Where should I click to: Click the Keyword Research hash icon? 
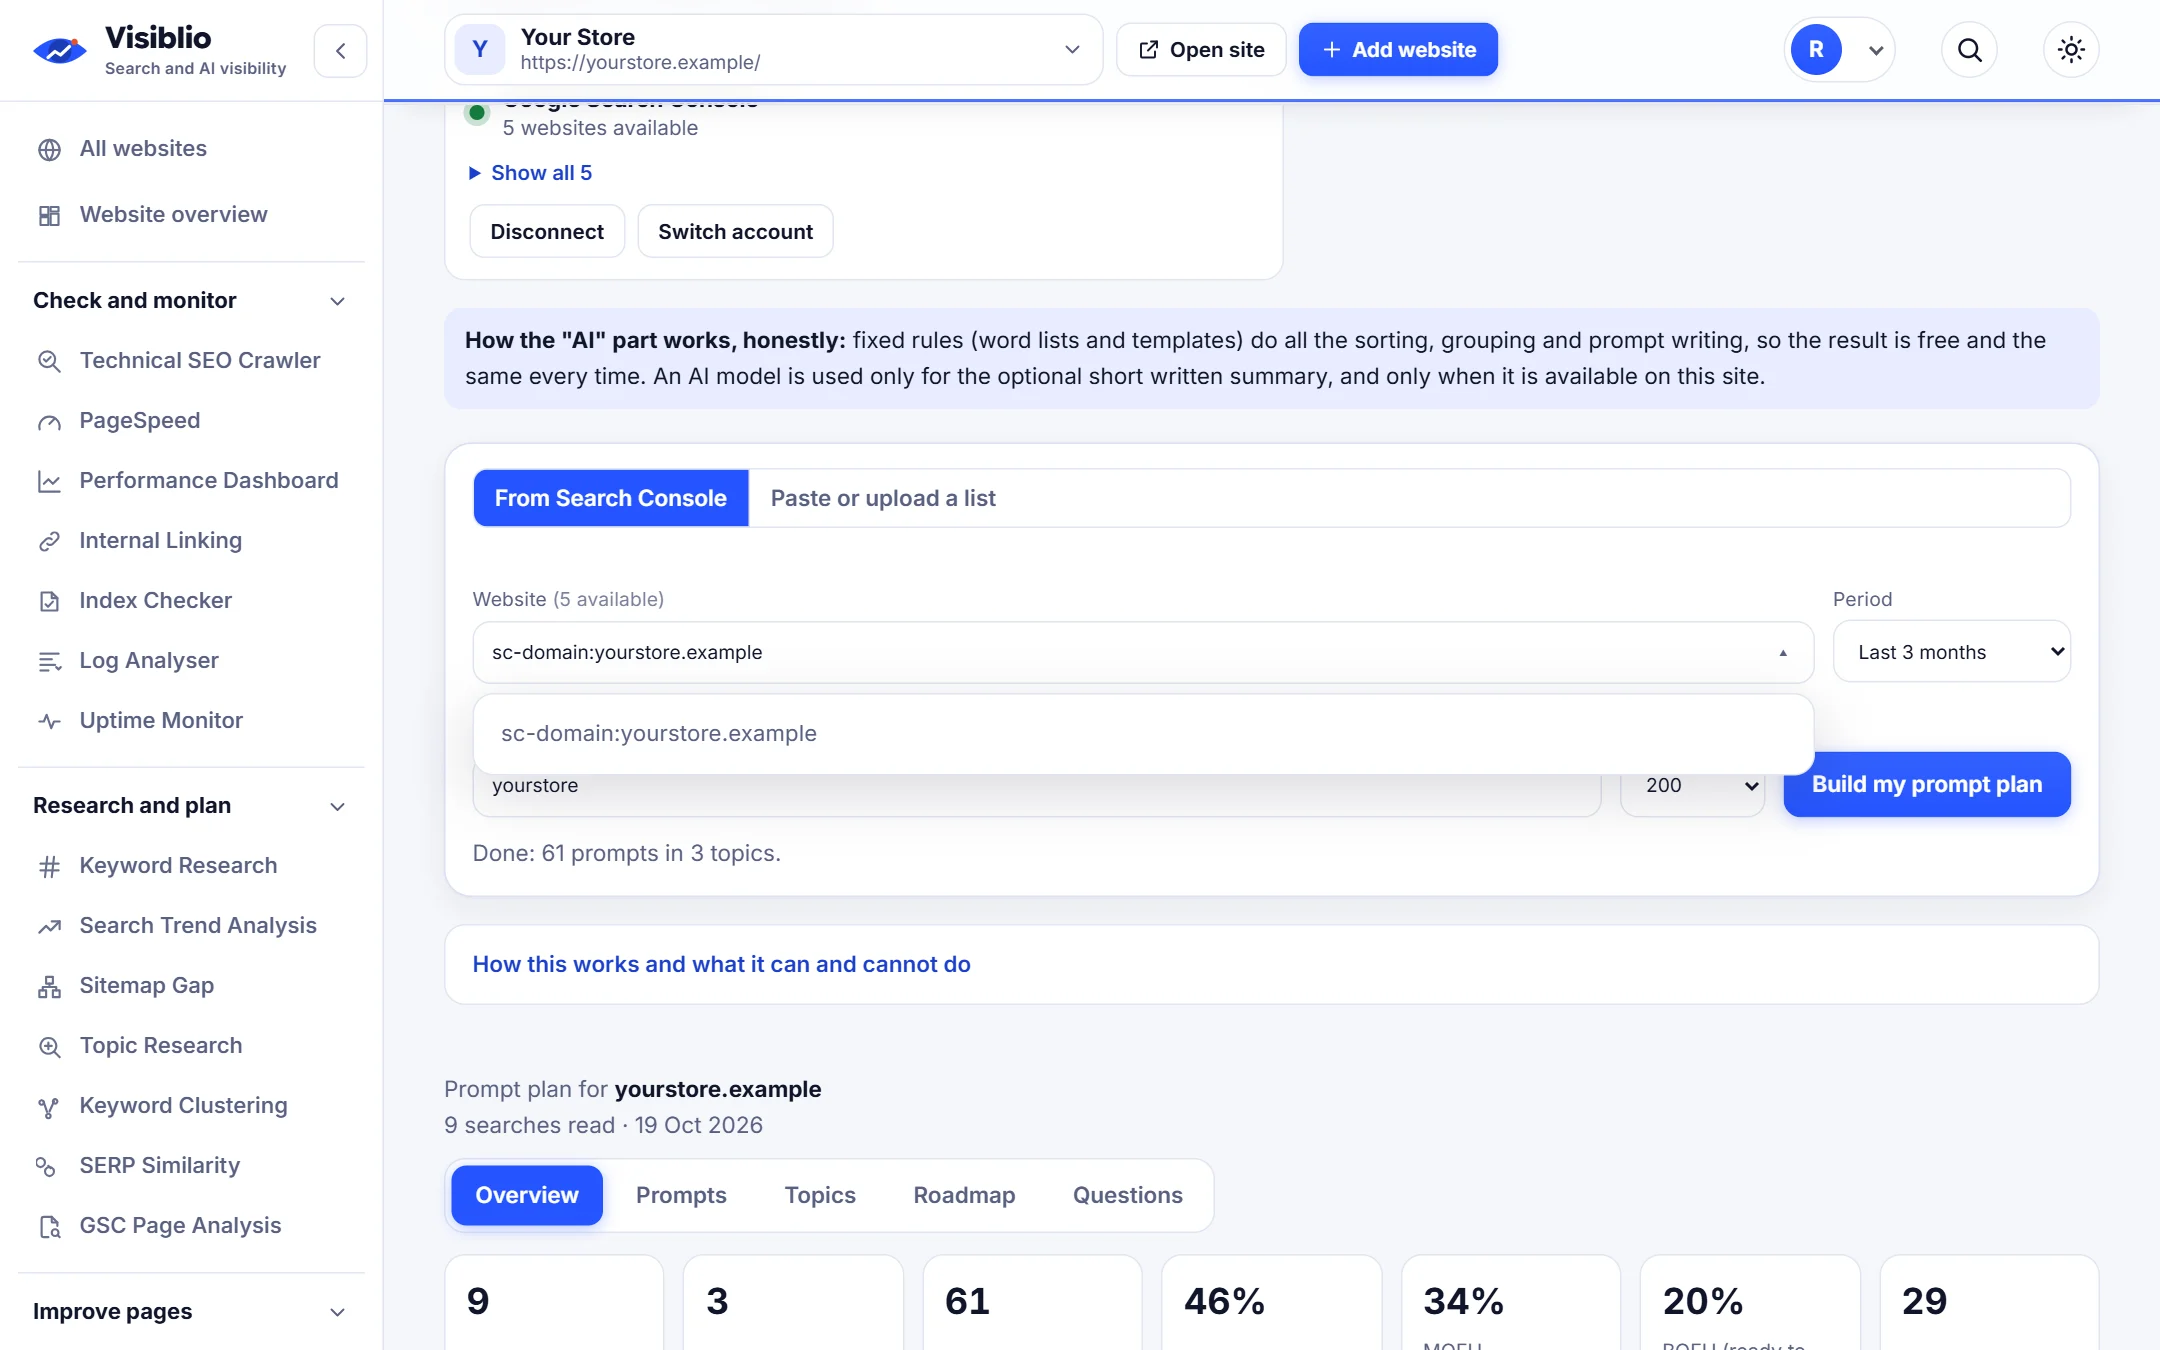click(49, 866)
